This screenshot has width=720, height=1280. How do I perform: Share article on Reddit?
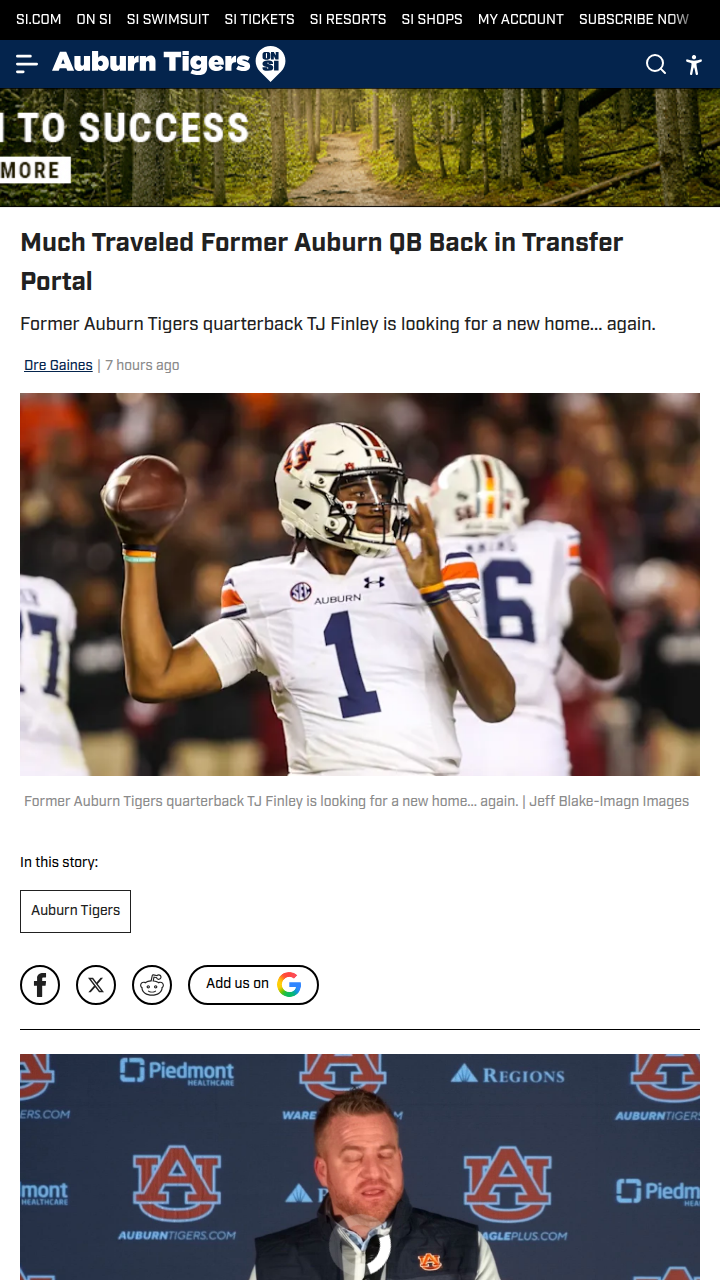click(152, 985)
